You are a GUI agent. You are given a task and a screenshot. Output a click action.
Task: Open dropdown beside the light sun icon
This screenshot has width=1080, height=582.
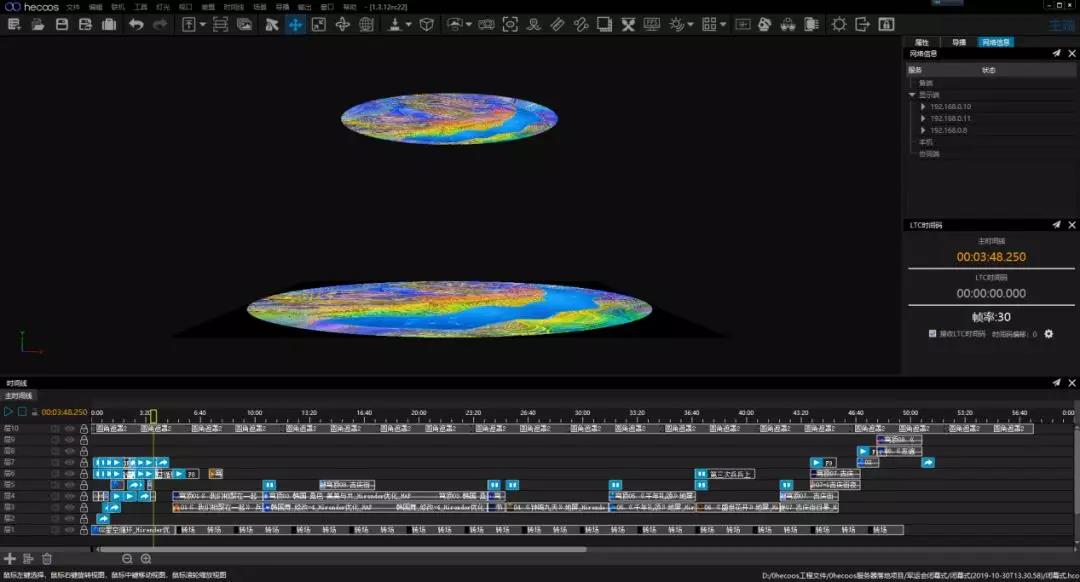[x=690, y=25]
